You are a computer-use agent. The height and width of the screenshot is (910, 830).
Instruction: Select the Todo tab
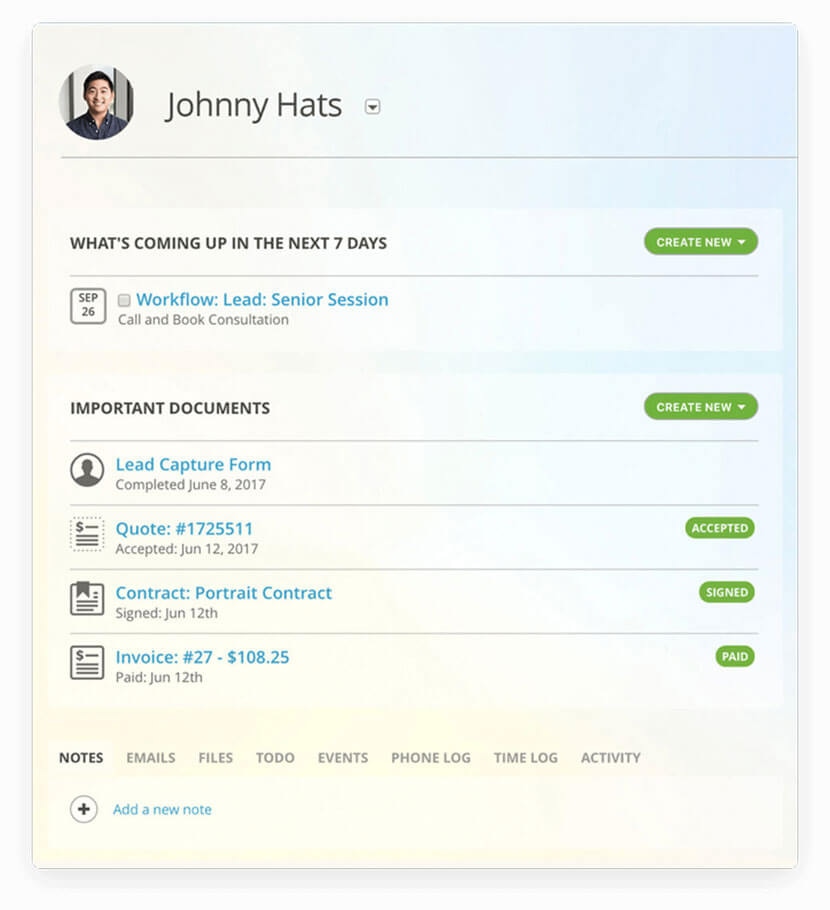coord(275,758)
